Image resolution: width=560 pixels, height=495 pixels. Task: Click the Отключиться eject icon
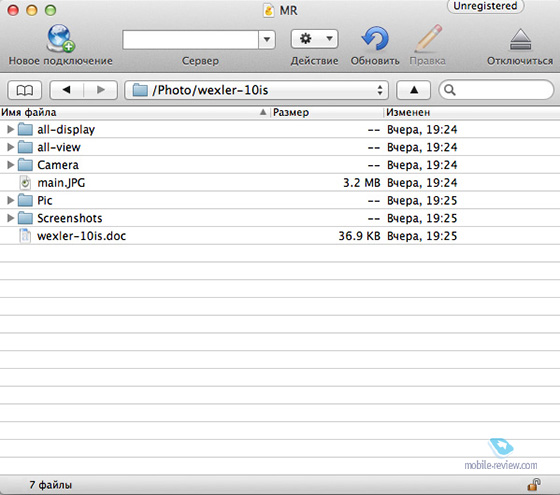[520, 39]
